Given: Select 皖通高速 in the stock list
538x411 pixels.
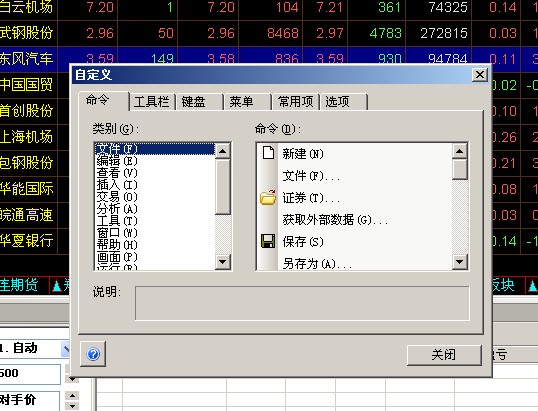Looking at the screenshot, I should click(x=26, y=215).
